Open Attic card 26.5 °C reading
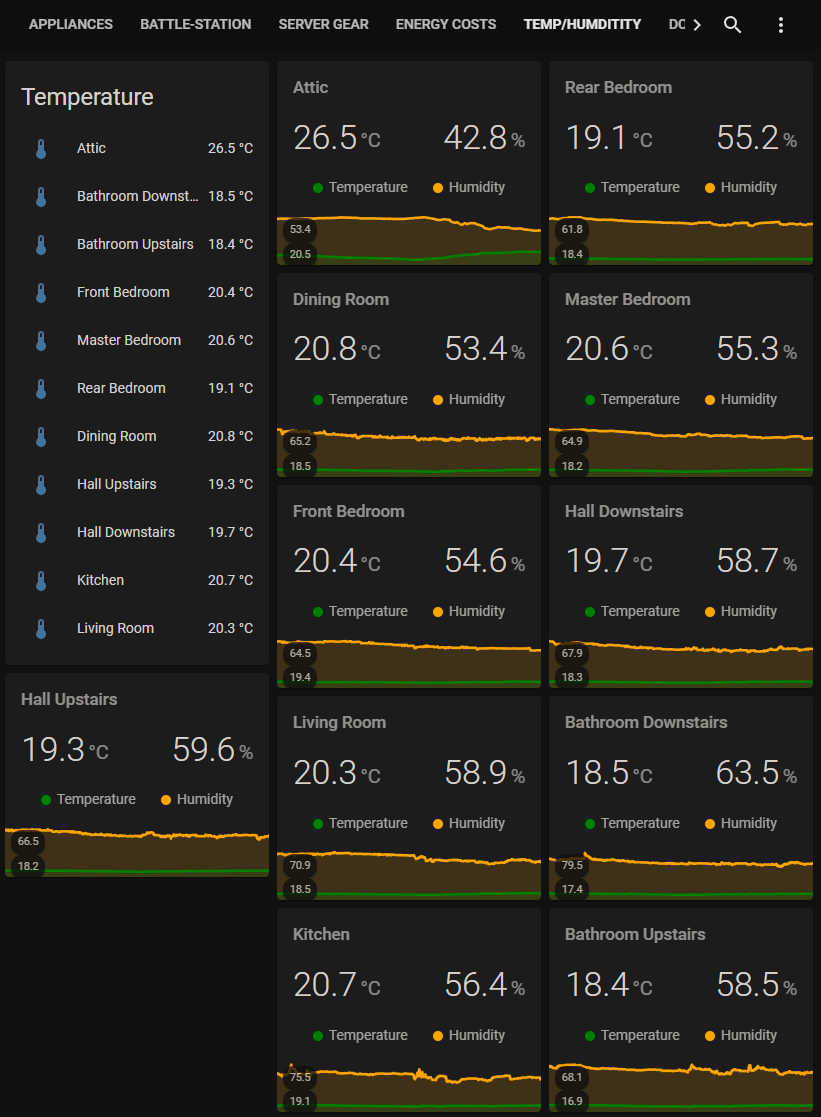This screenshot has height=1117, width=821. (337, 138)
